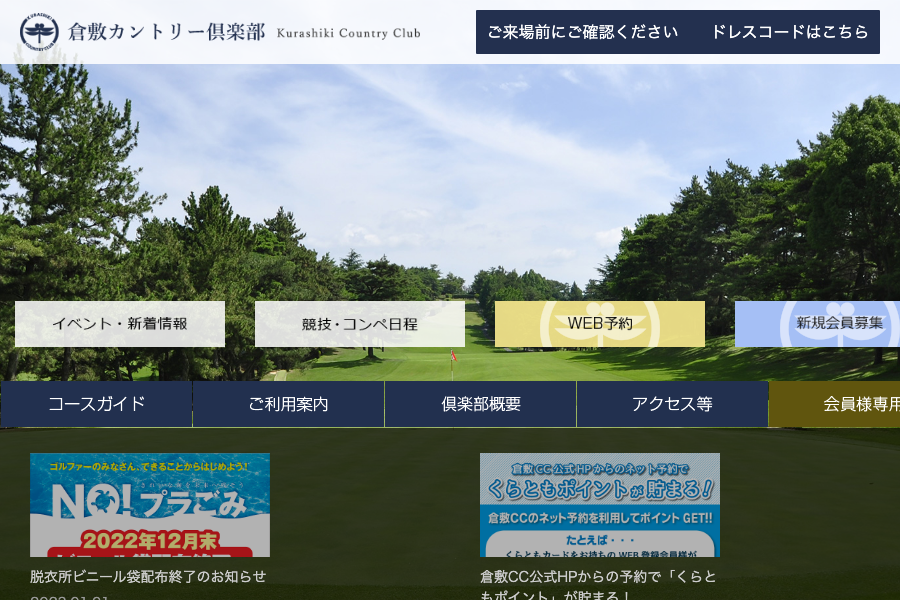Open the ドレスコードはこちら link
The height and width of the screenshot is (600, 900).
coord(790,32)
